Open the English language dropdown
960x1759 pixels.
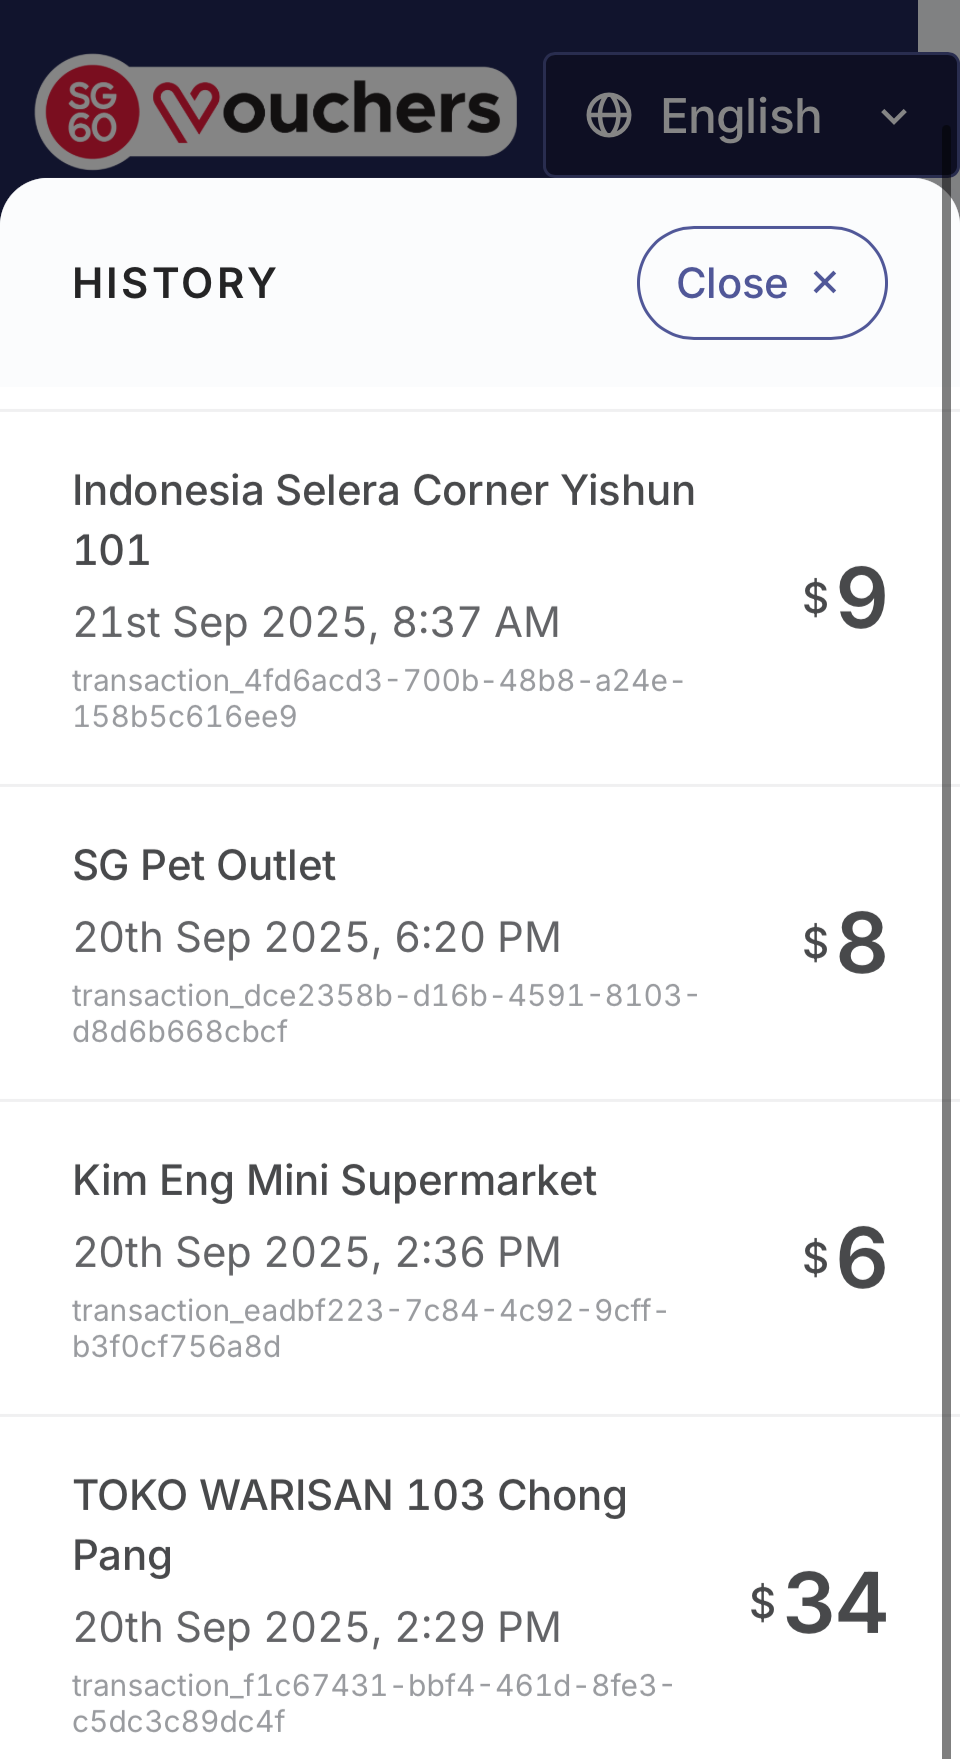(741, 116)
